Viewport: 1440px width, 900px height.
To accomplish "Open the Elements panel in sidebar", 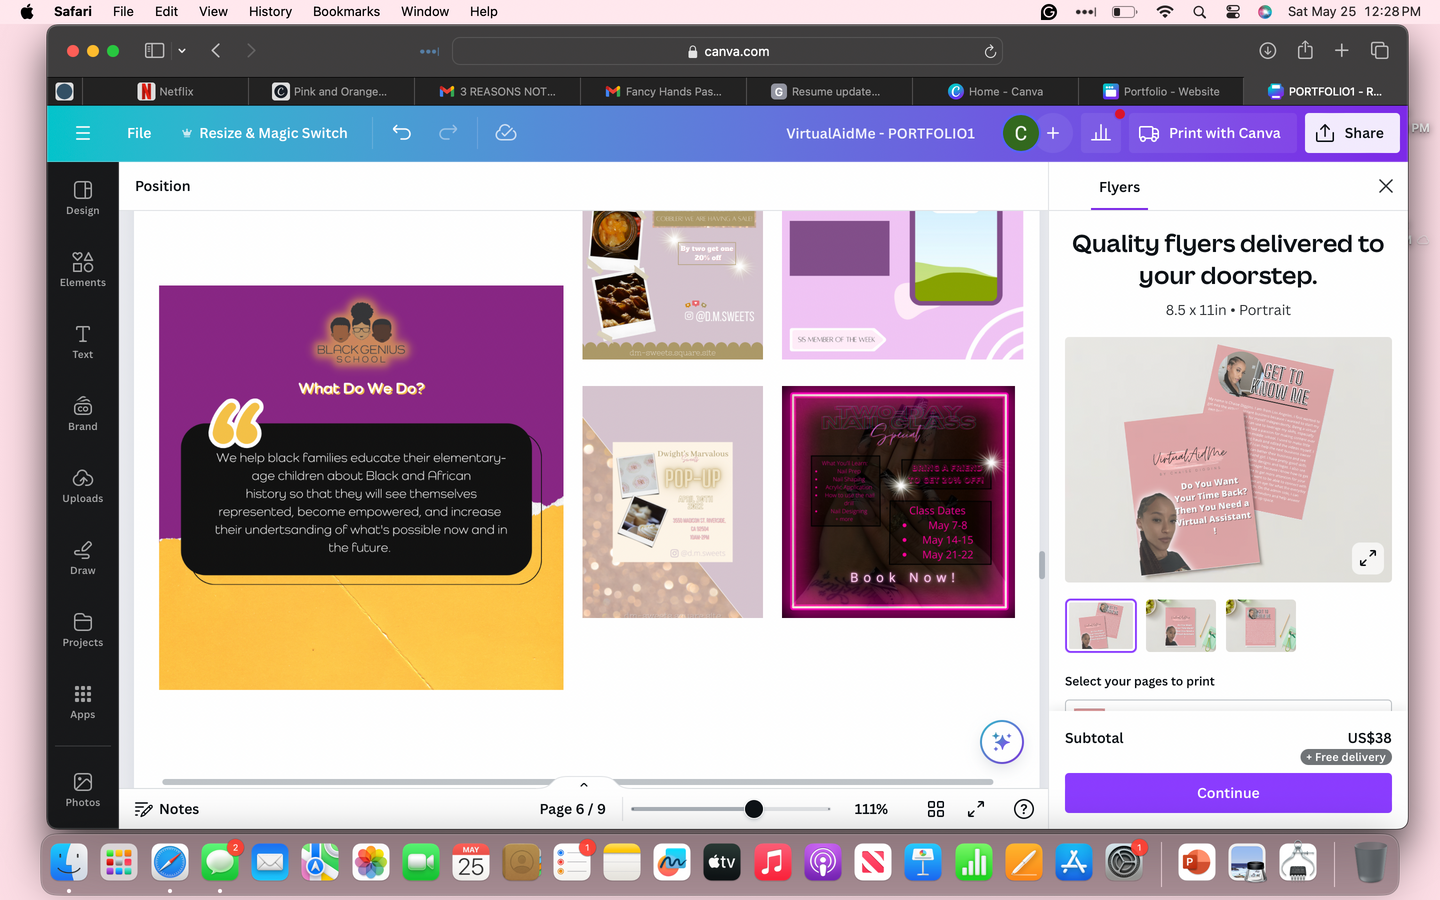I will pos(82,269).
